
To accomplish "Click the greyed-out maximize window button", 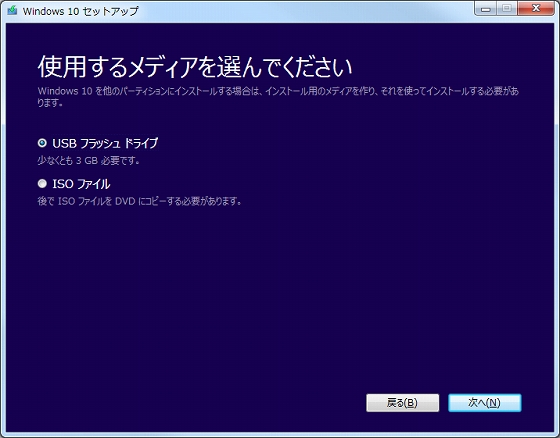I will click(x=506, y=9).
